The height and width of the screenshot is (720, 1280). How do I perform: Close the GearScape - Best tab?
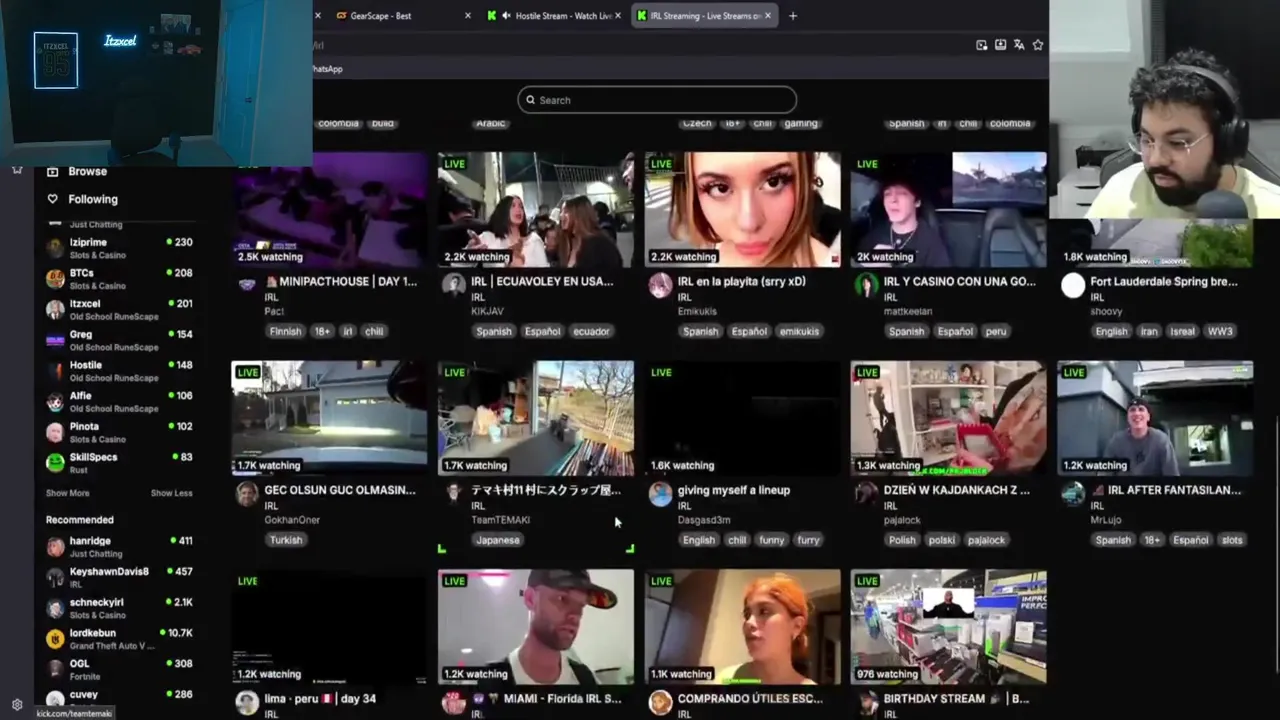pos(467,16)
